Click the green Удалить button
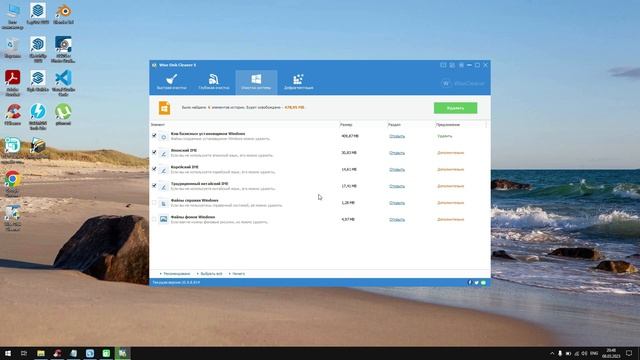Image resolution: width=640 pixels, height=360 pixels. (x=455, y=108)
